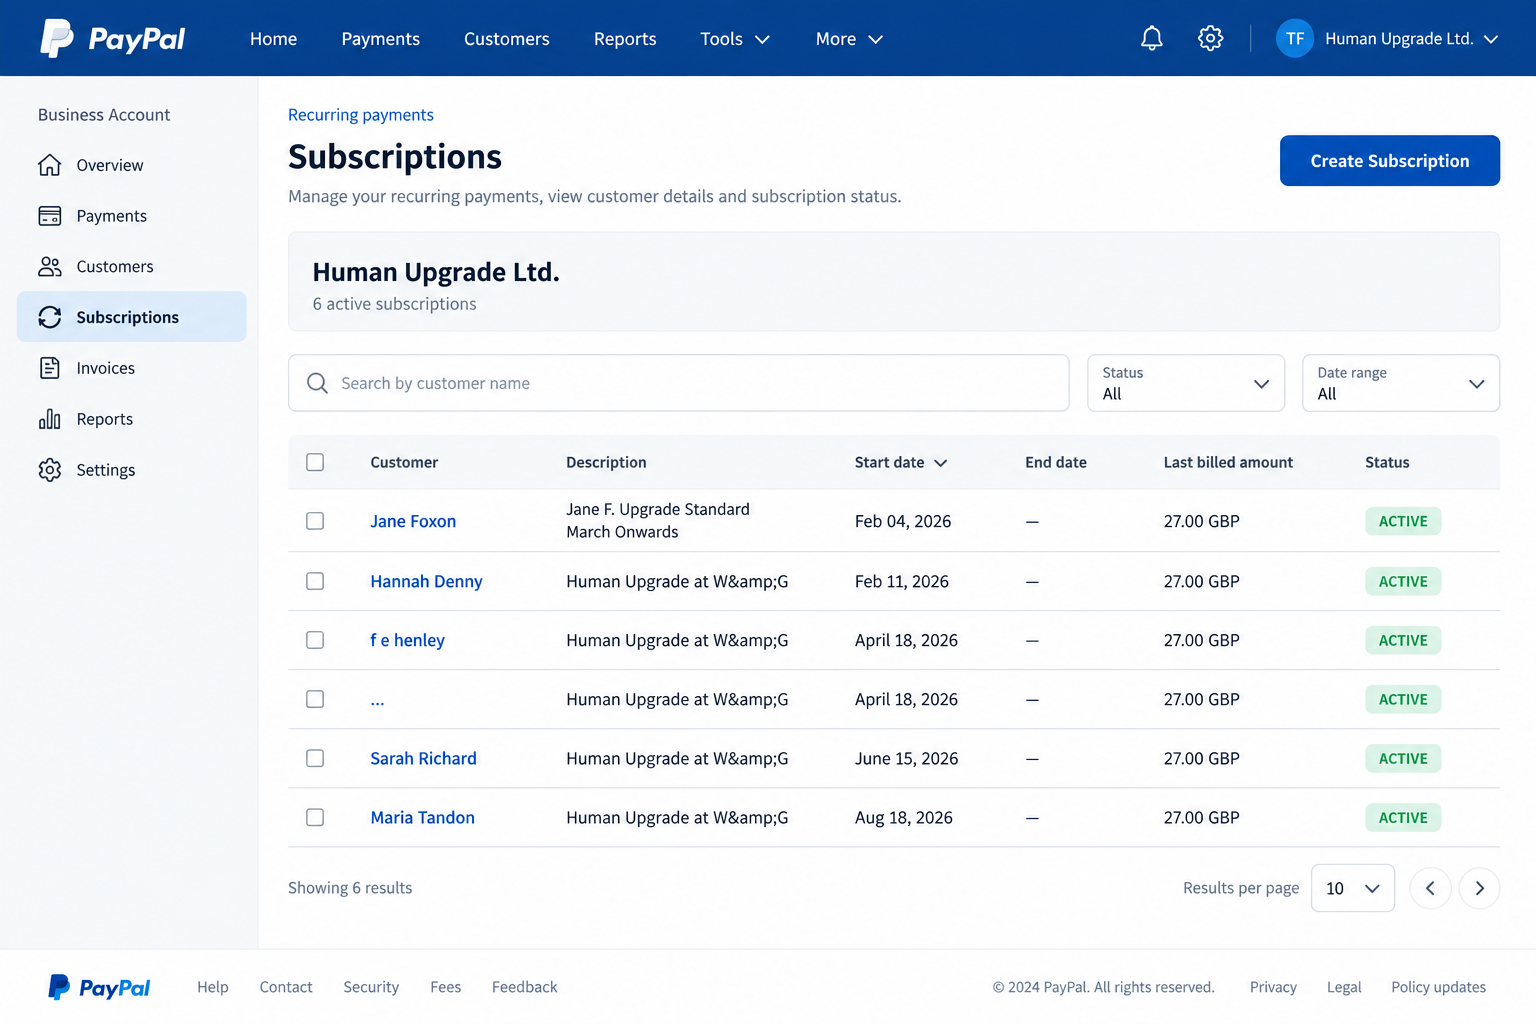Select Sarah Richard's row checkbox
The image size is (1536, 1024).
pos(315,758)
